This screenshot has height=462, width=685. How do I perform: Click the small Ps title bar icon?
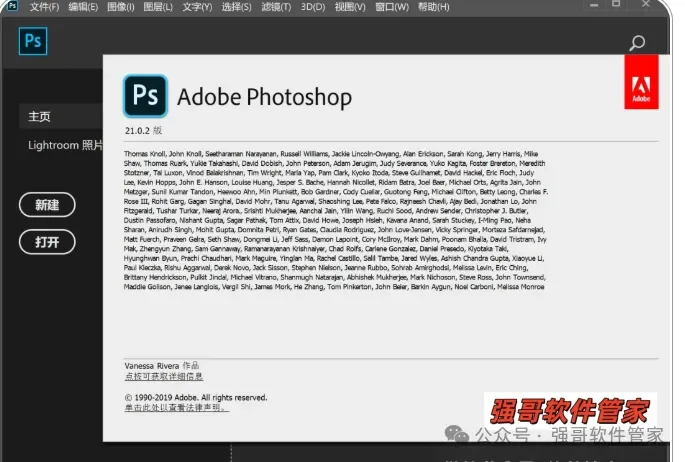(12, 6)
